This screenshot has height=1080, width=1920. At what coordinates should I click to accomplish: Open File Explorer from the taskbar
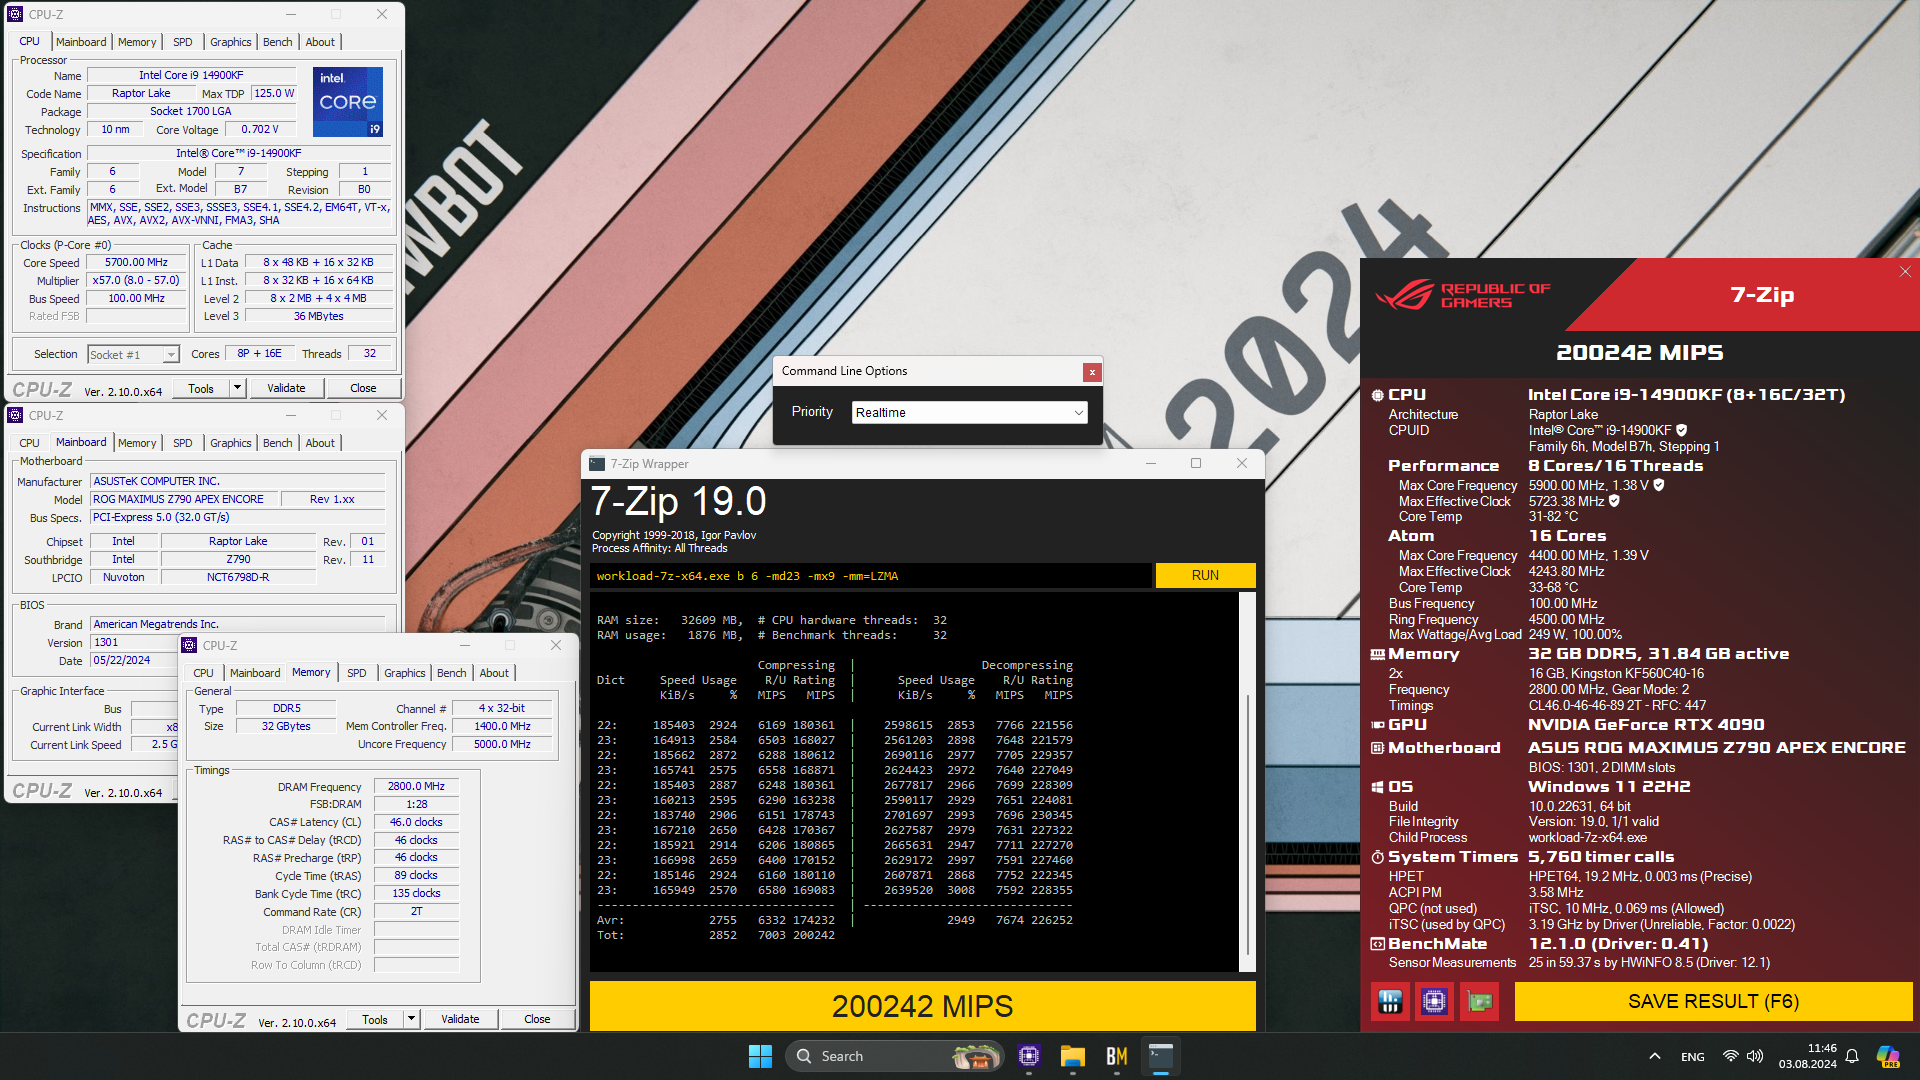click(1073, 1056)
